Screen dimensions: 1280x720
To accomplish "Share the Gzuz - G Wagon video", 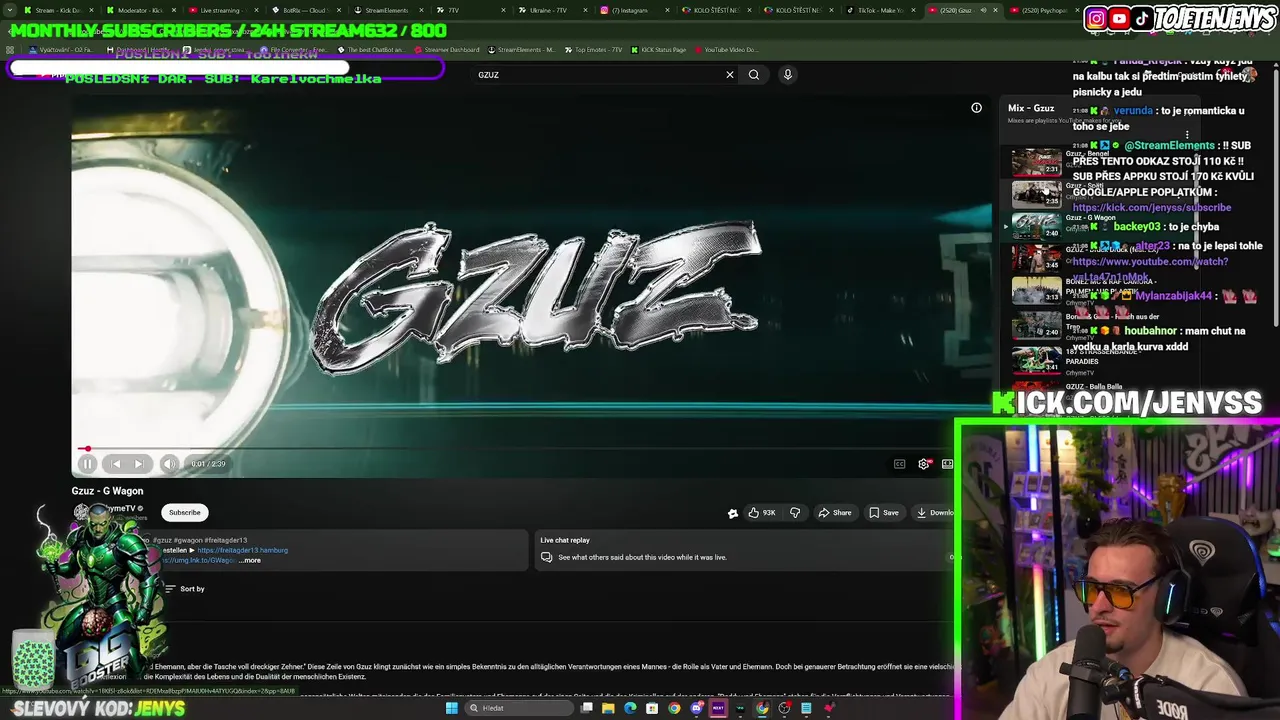I will click(834, 513).
